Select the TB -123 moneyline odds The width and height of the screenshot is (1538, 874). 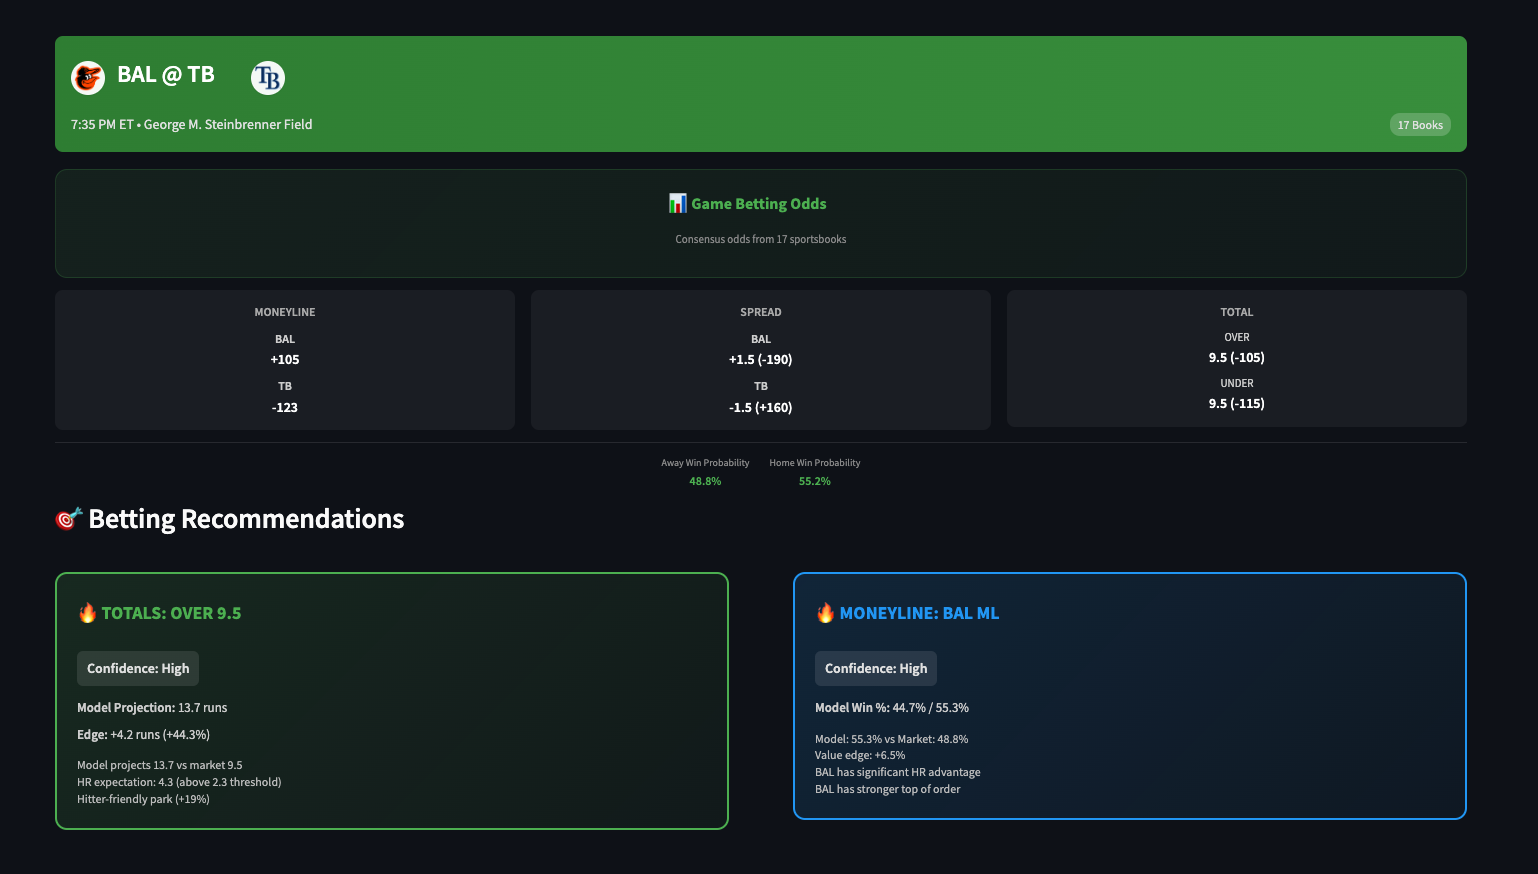tap(284, 407)
